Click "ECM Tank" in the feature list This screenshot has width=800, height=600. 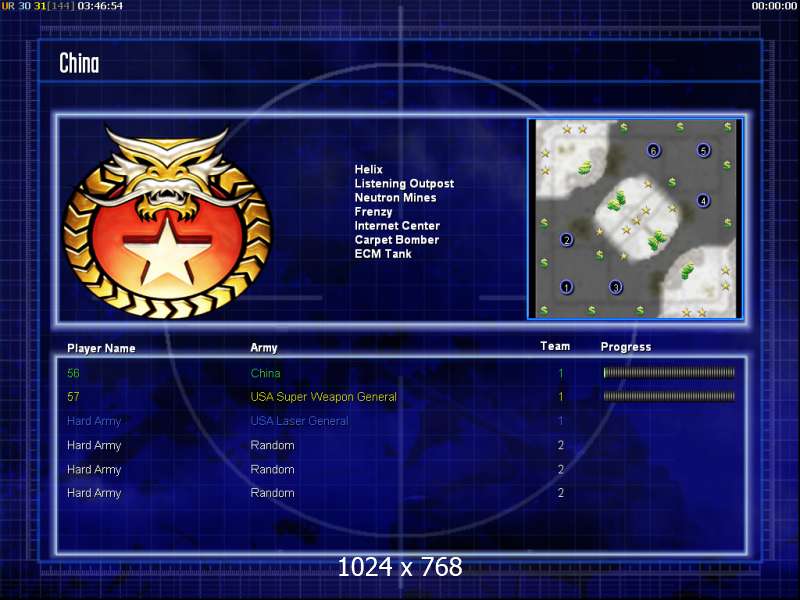[383, 254]
